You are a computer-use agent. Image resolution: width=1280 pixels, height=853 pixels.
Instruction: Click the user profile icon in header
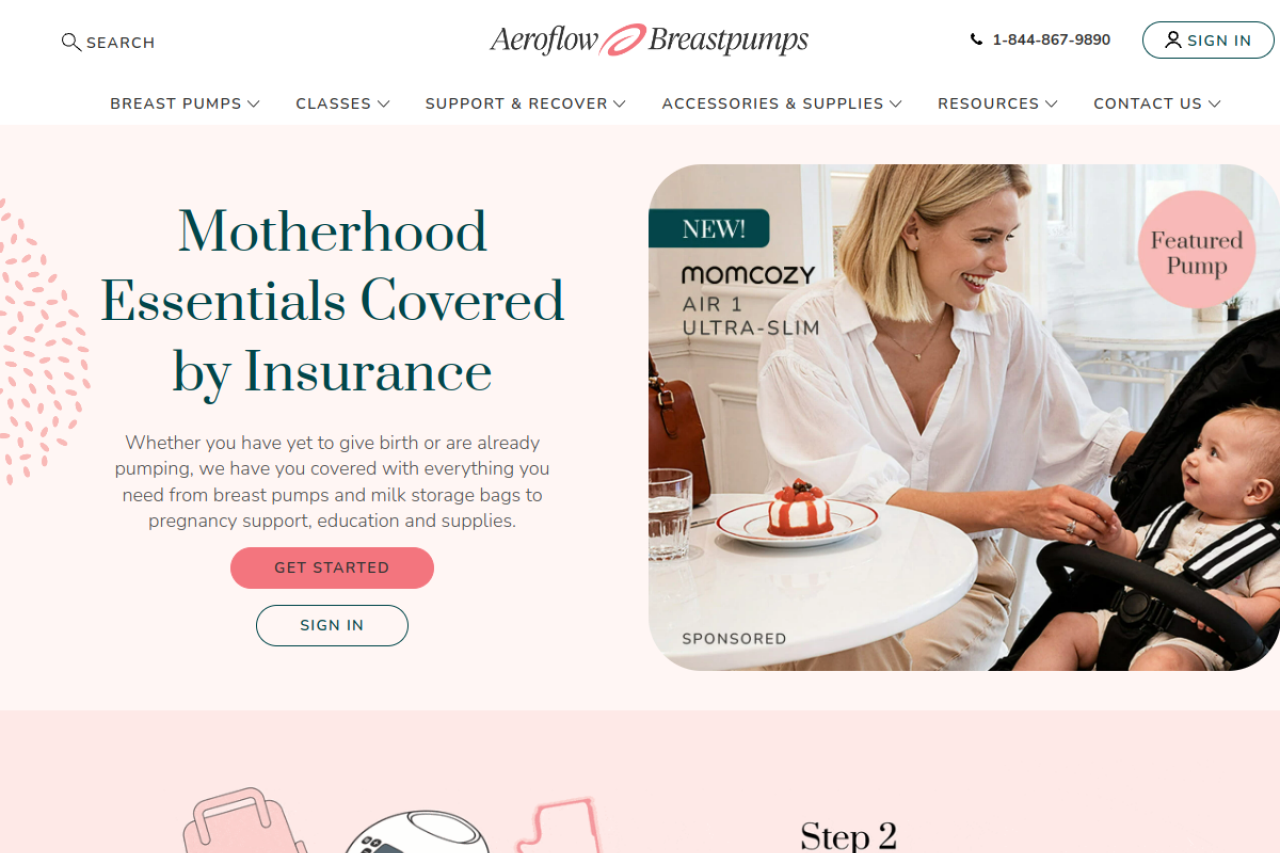pos(1173,40)
